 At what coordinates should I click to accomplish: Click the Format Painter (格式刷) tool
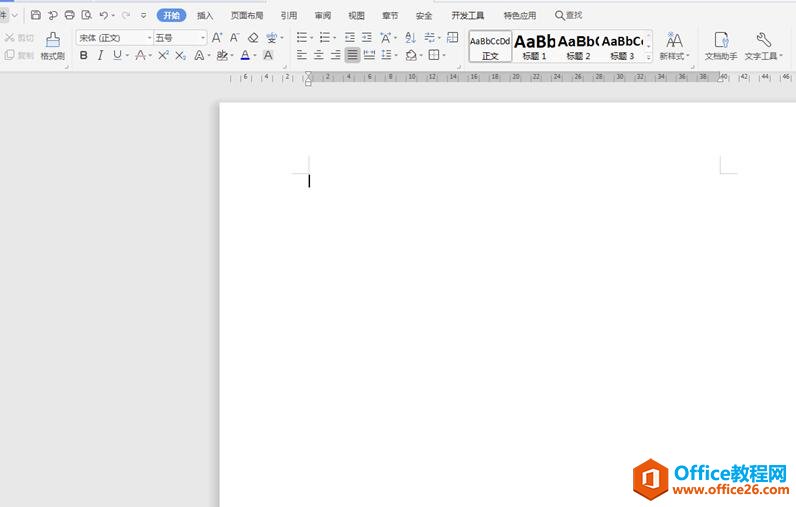52,45
